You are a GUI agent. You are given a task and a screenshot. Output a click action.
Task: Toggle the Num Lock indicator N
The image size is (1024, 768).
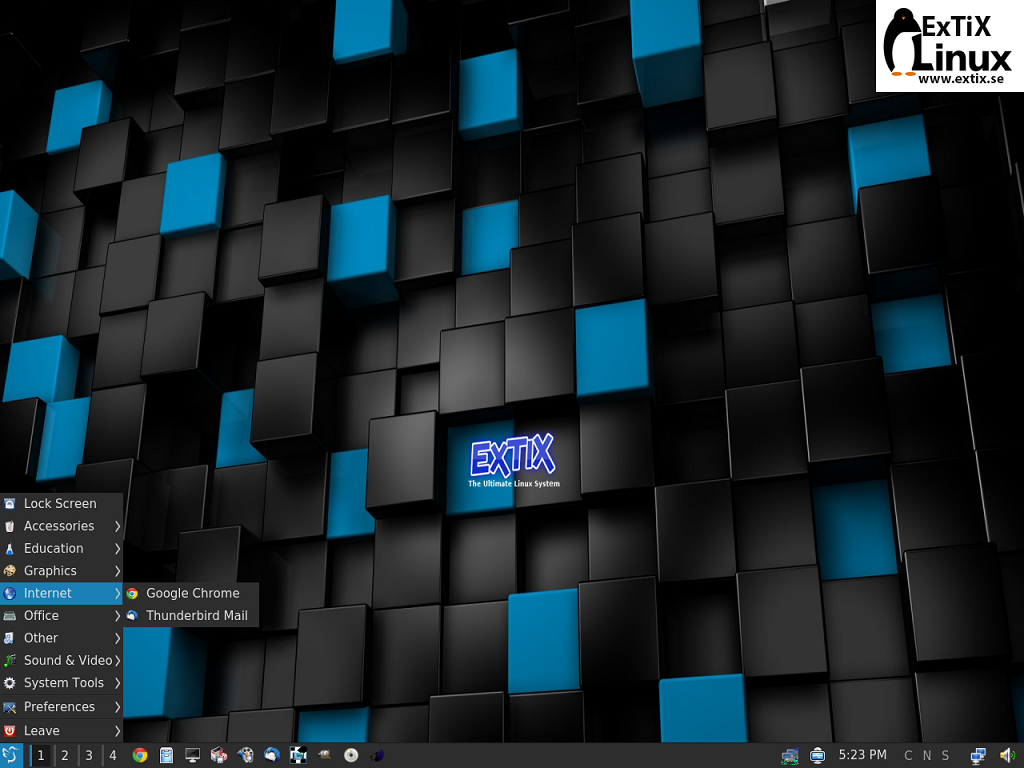point(927,756)
